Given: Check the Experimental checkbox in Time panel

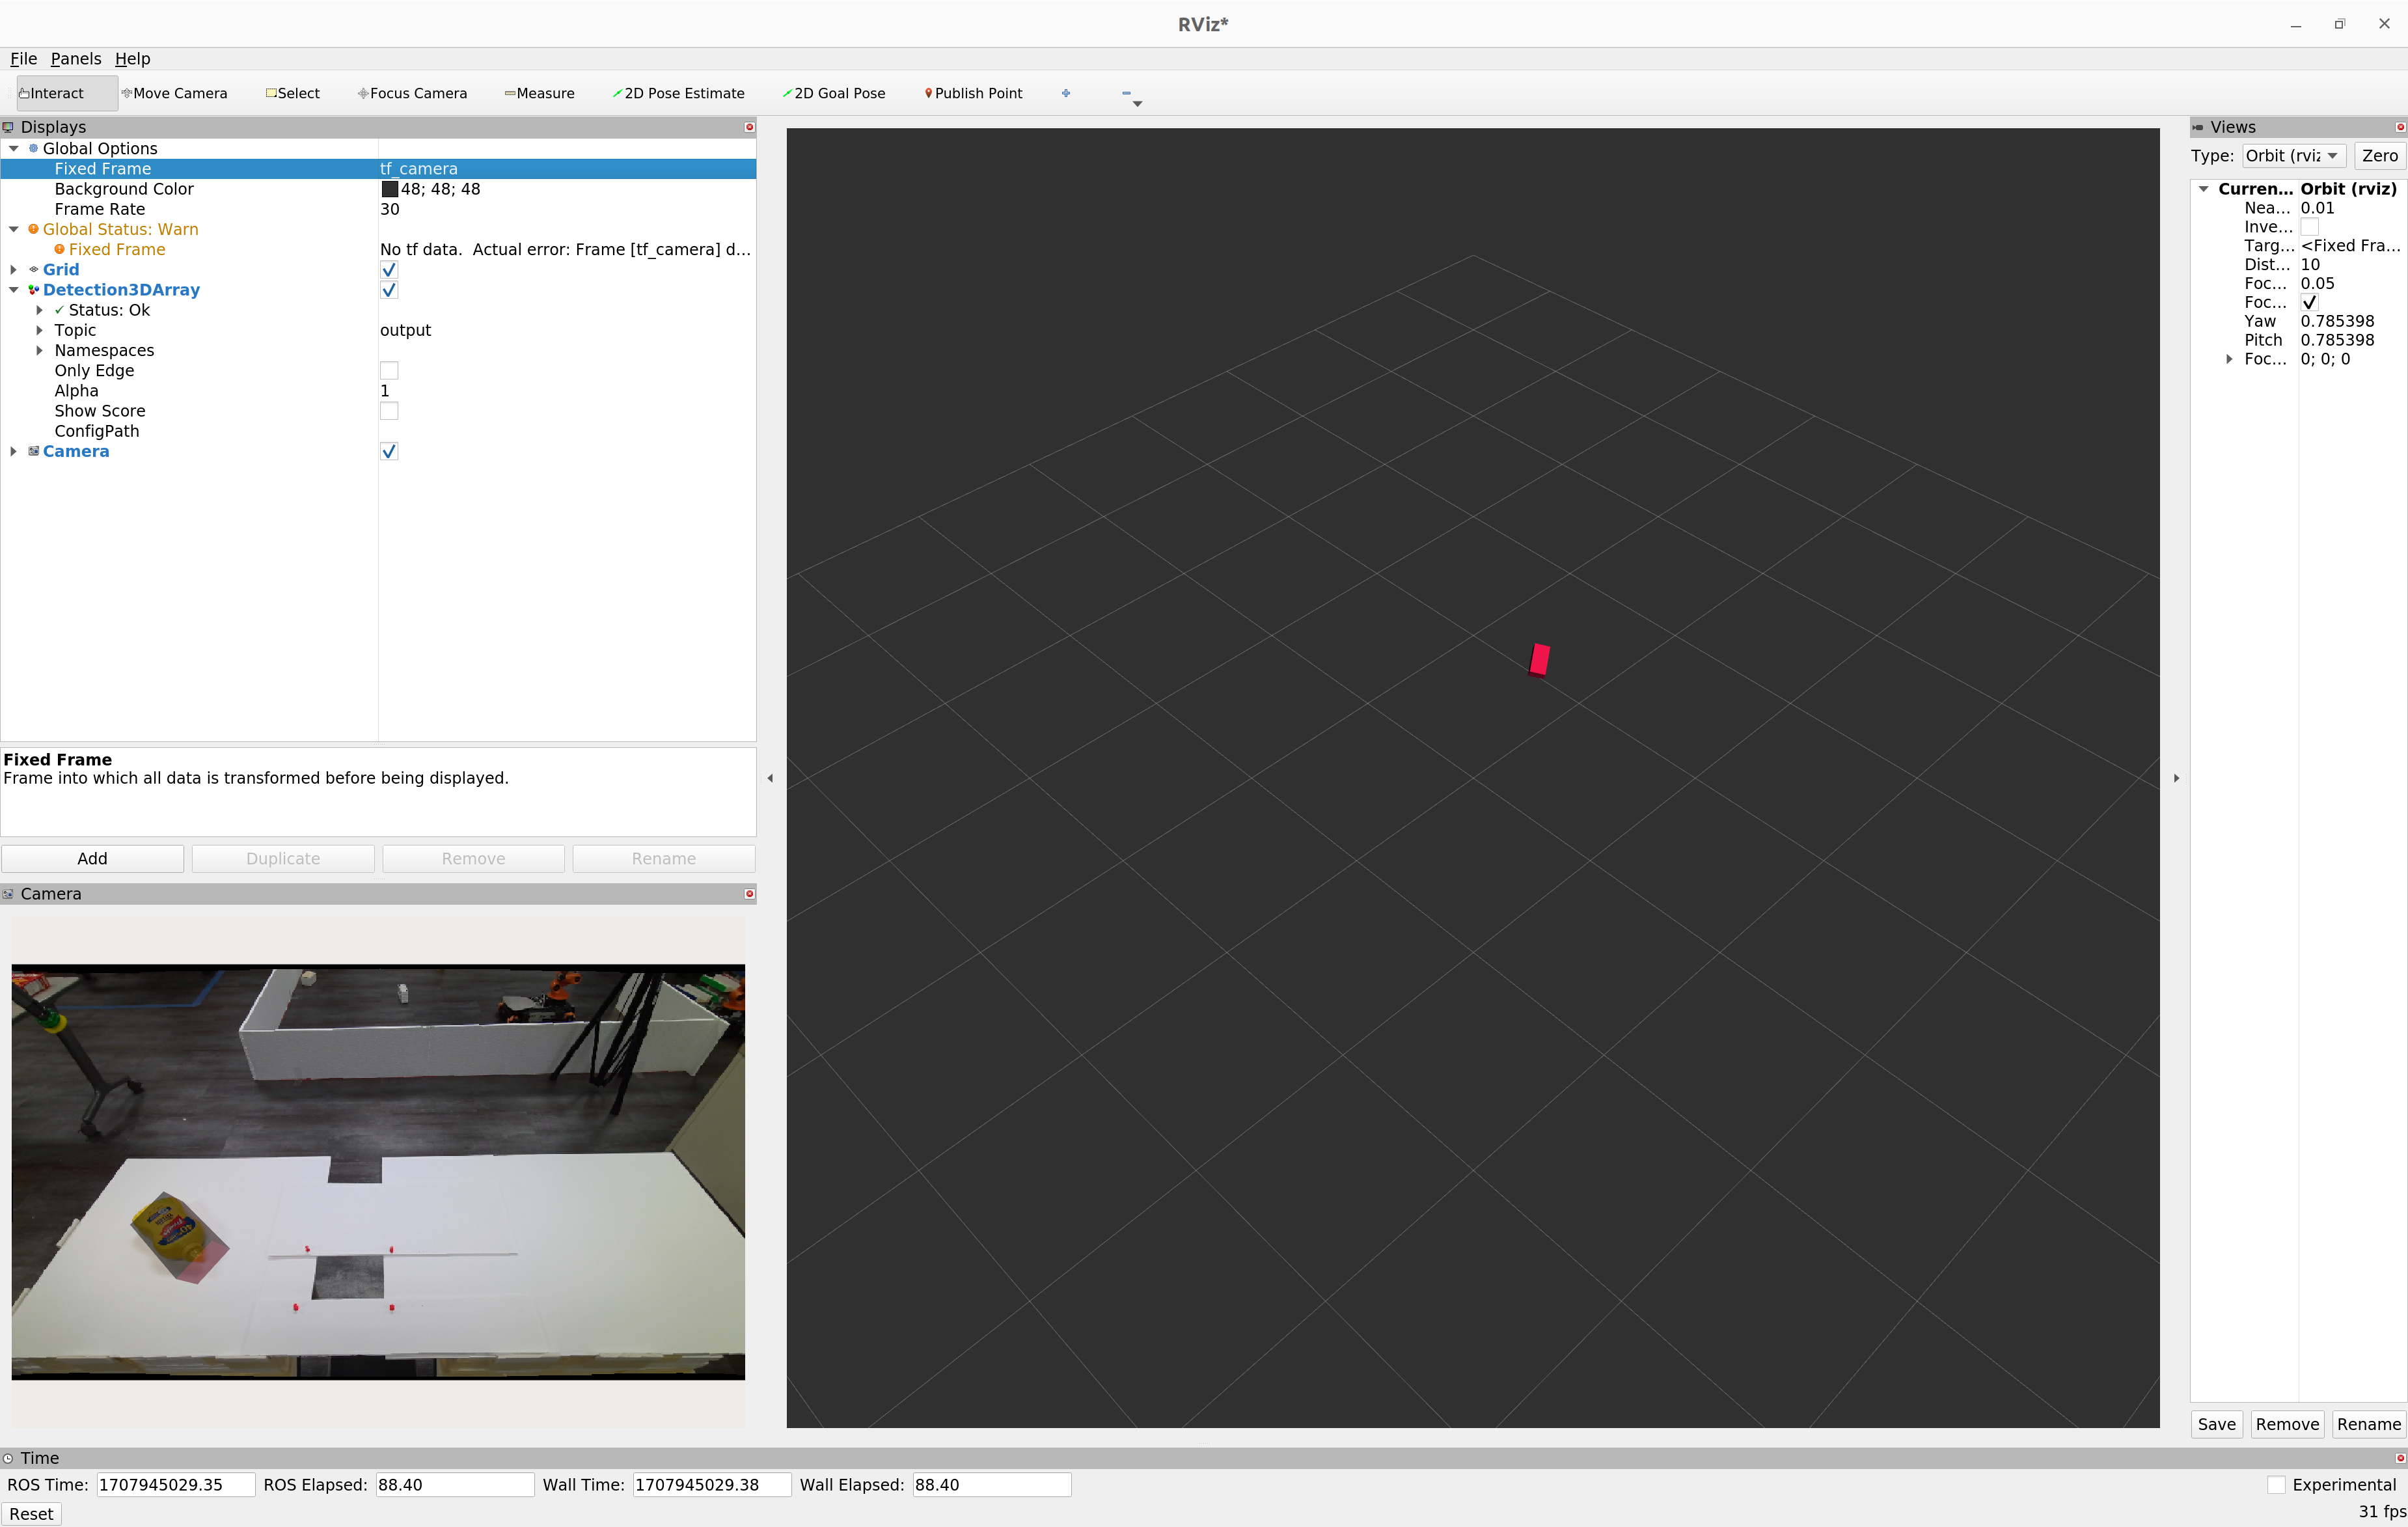Looking at the screenshot, I should tap(2276, 1485).
